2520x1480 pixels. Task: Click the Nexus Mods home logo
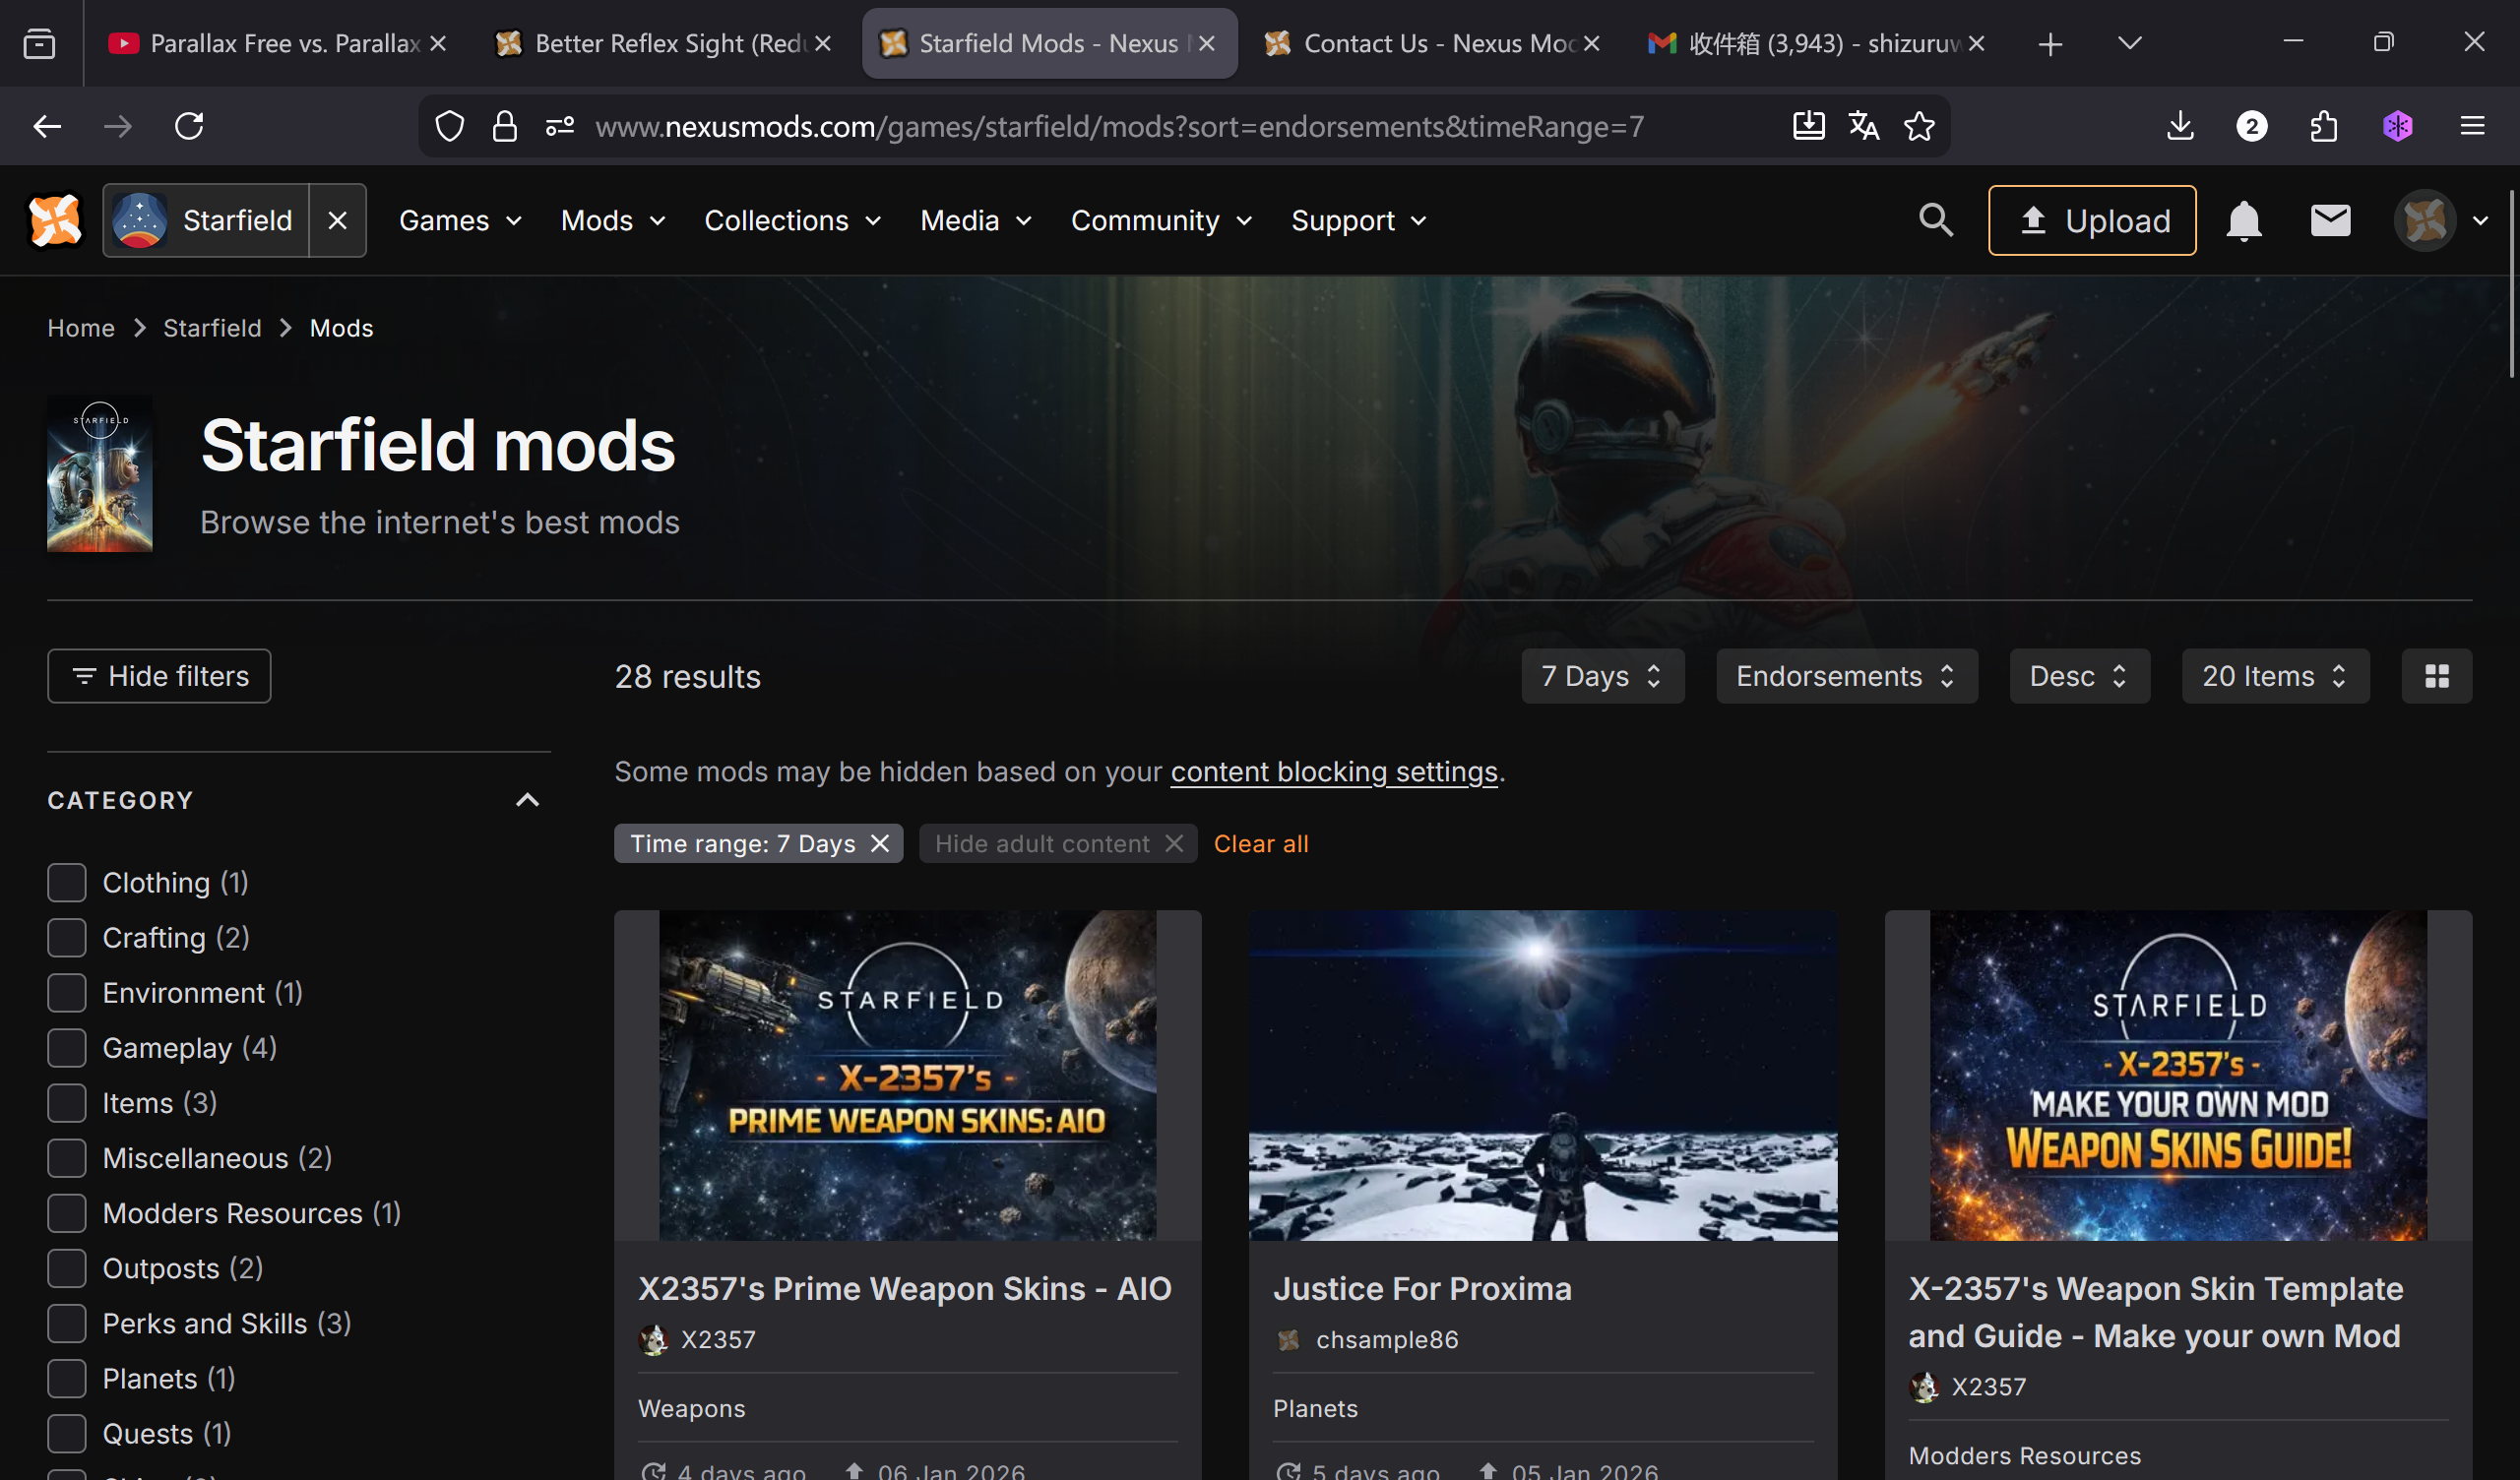55,220
